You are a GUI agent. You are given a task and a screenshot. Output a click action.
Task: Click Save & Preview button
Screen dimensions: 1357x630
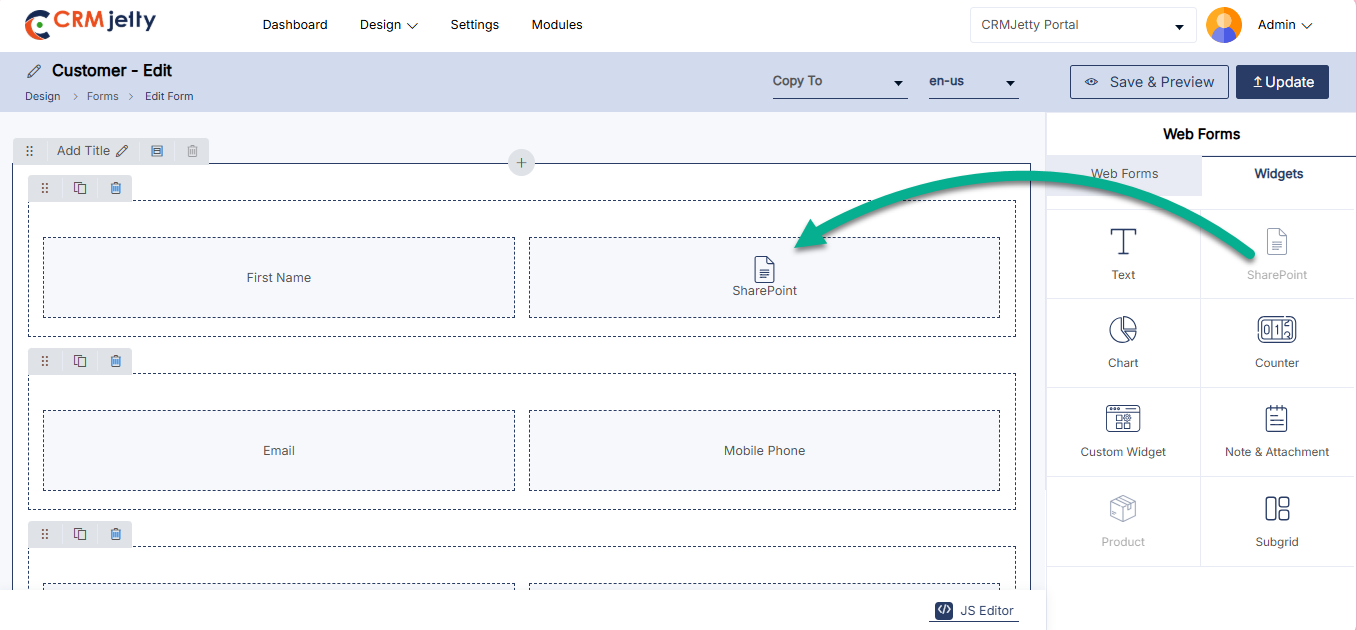pos(1149,82)
